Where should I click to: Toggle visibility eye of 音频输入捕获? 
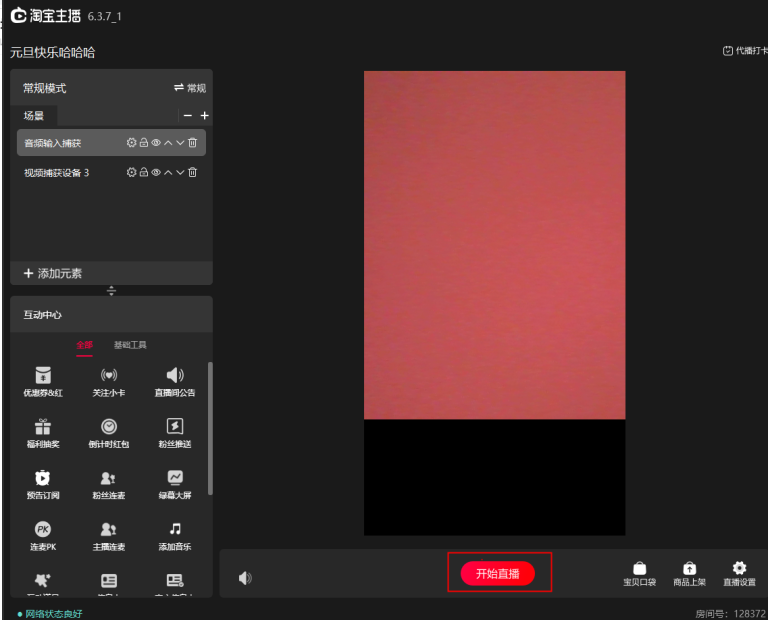(156, 143)
